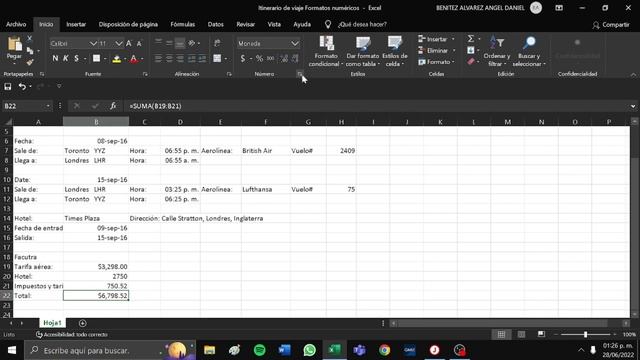Switch to the Fórmulas tab
Screen dimensions: 640x360
click(182, 24)
